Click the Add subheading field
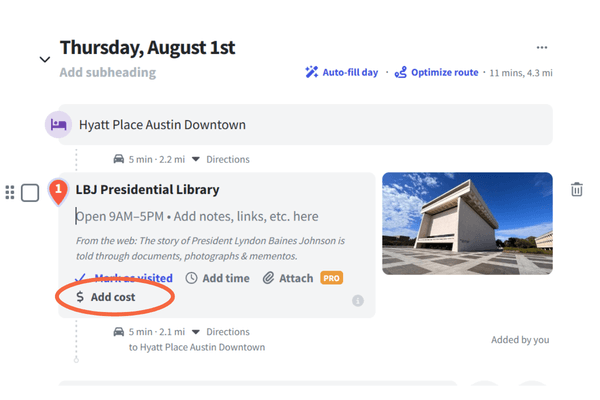This screenshot has width=600, height=400. tap(108, 73)
